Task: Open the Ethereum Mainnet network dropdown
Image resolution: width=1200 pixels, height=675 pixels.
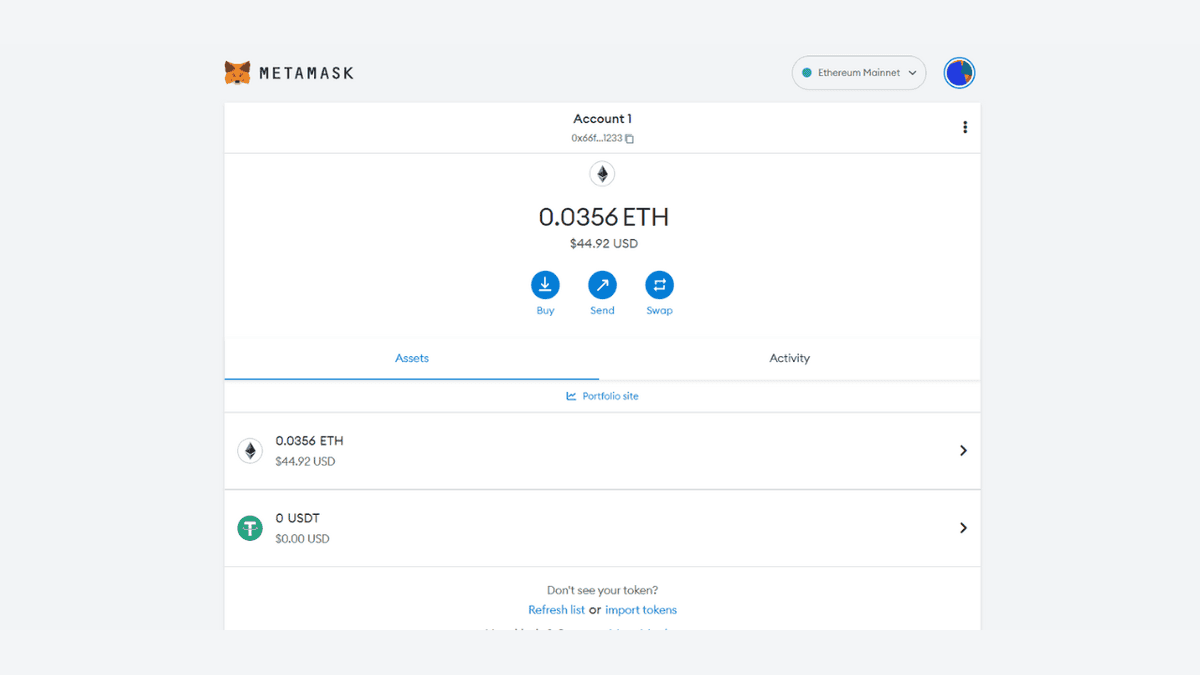Action: 859,73
